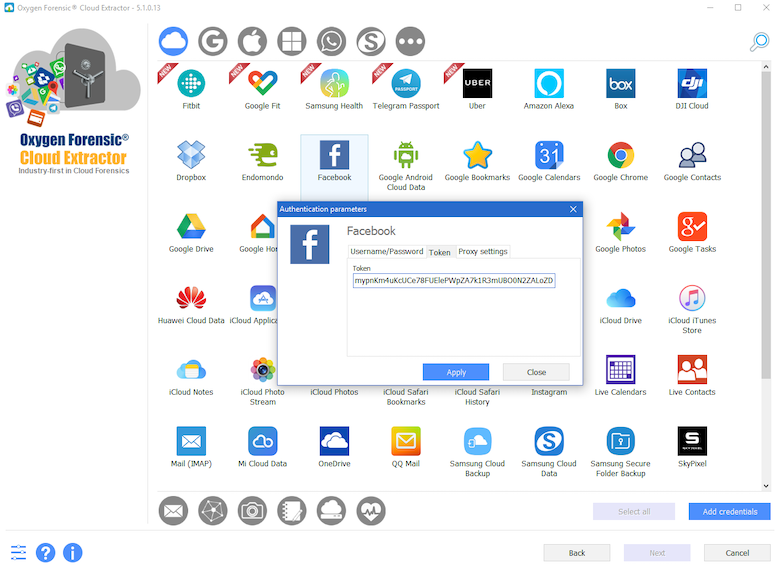The width and height of the screenshot is (780, 570).
Task: Choose the Mi Cloud Data service
Action: click(x=263, y=441)
